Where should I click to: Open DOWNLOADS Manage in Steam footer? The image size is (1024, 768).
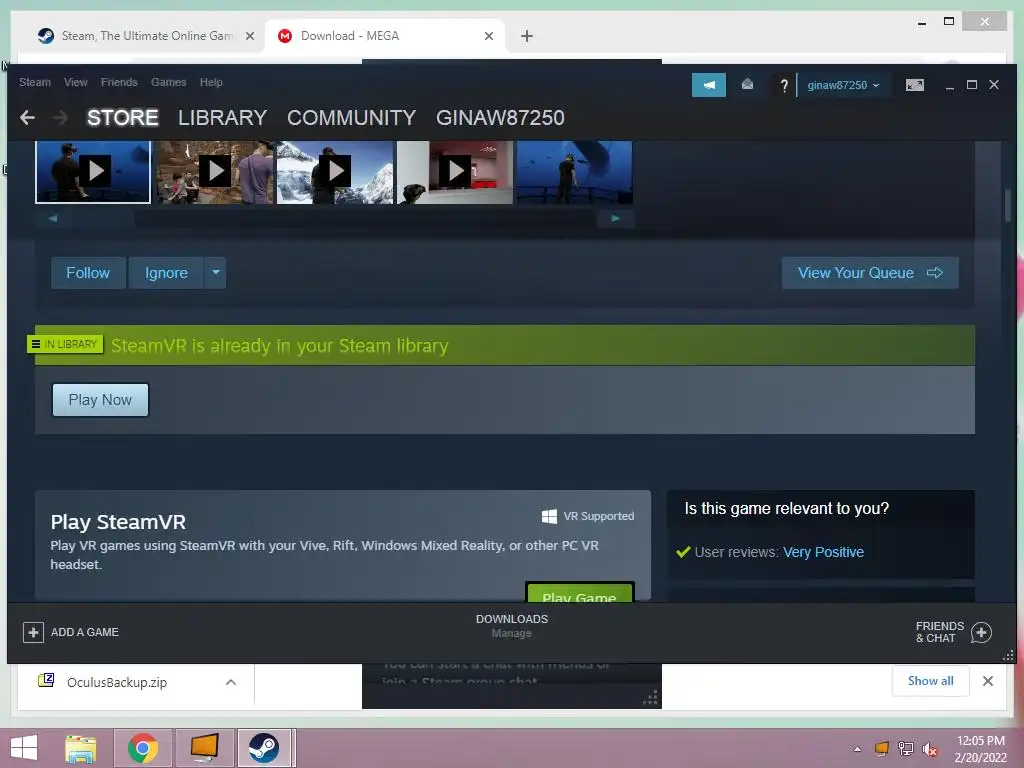click(512, 626)
